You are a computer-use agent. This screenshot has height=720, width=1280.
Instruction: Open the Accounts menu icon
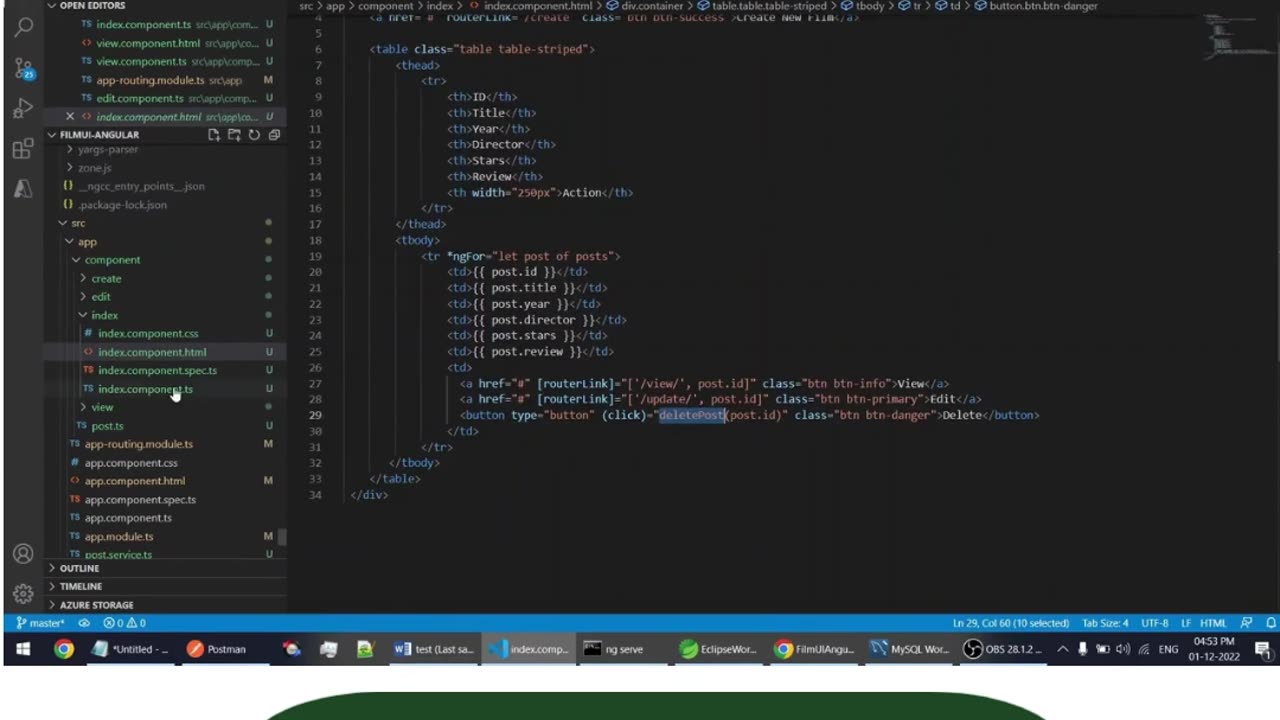click(x=23, y=554)
